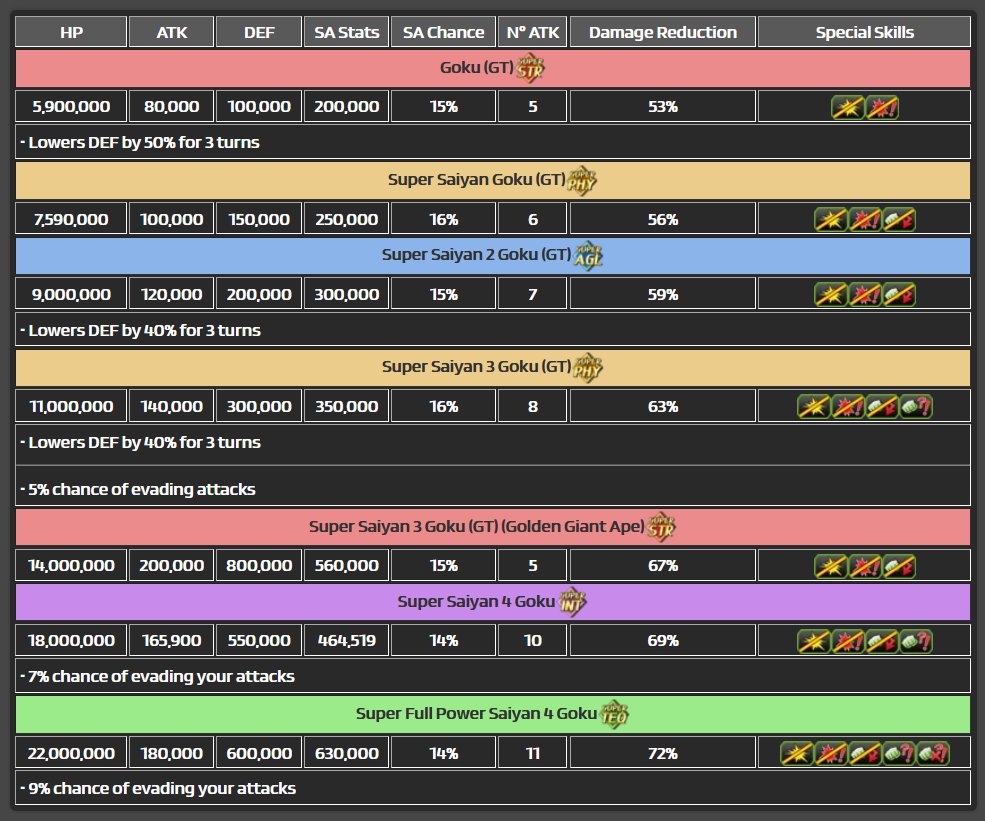This screenshot has height=821, width=985.
Task: Click the DEF column header
Action: coord(259,32)
